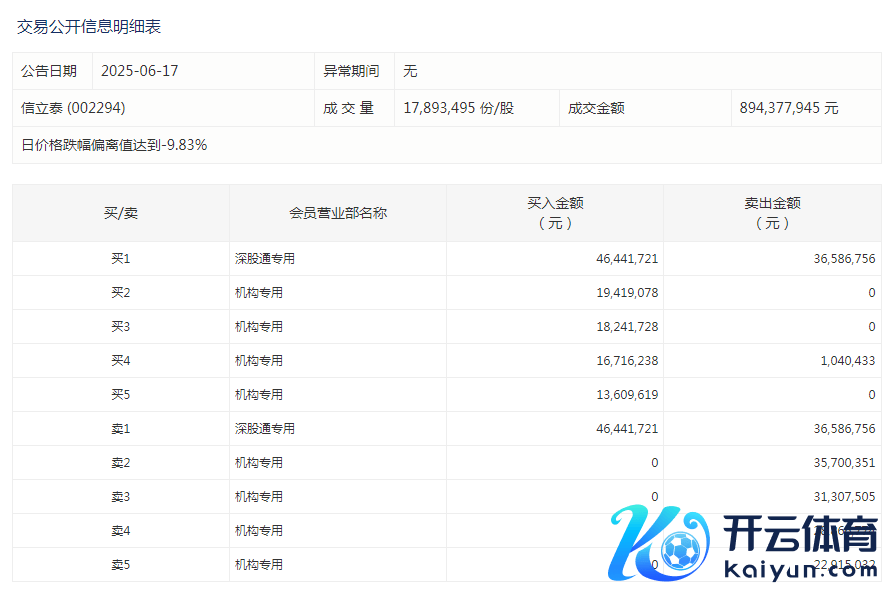
Task: Click the 会员营业部名称 column header
Action: [338, 213]
